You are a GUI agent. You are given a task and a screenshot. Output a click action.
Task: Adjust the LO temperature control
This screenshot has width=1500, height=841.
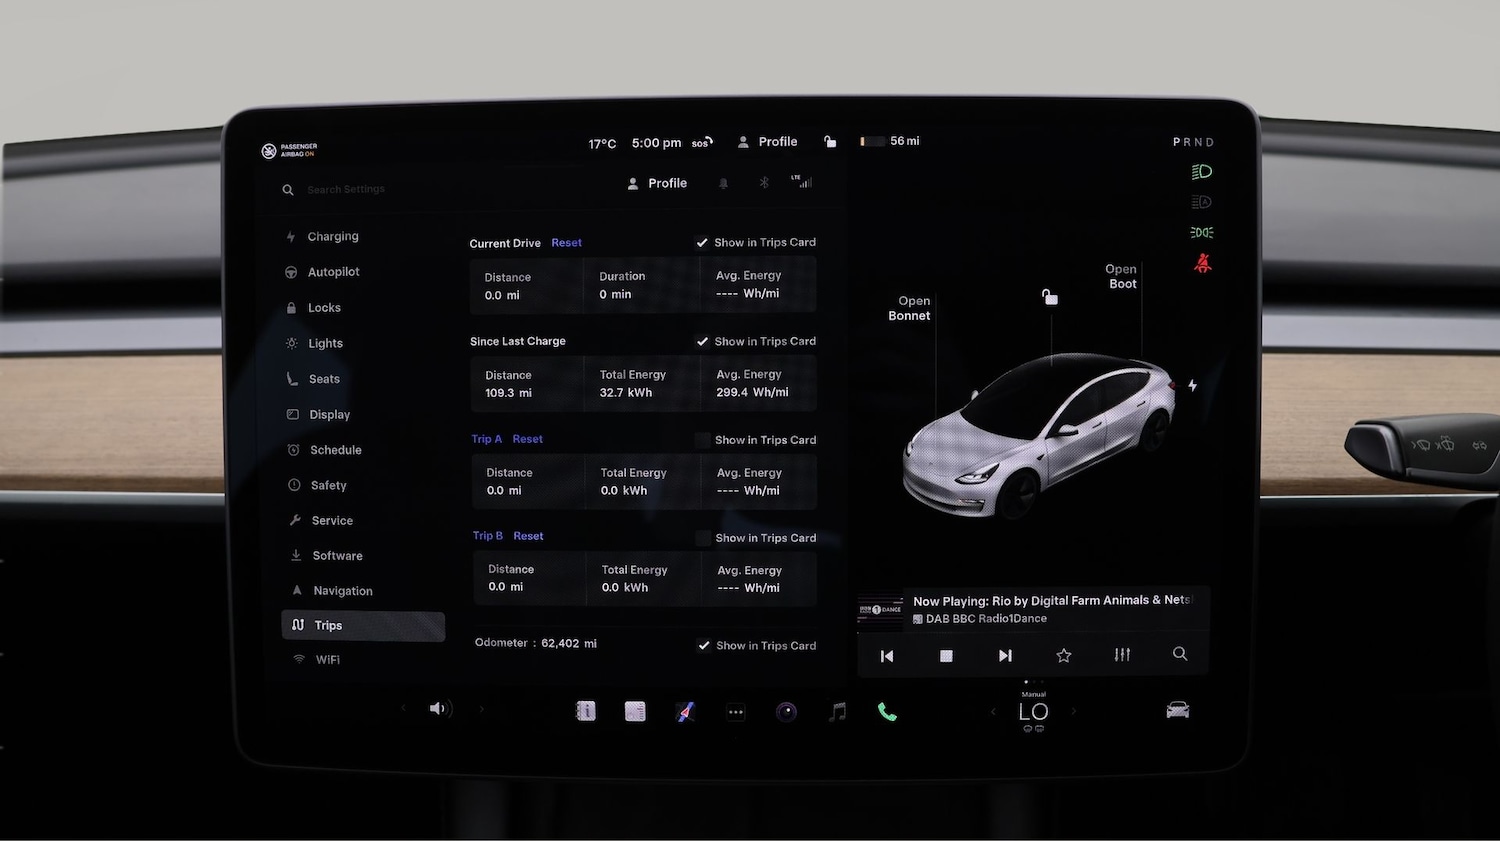click(1032, 711)
